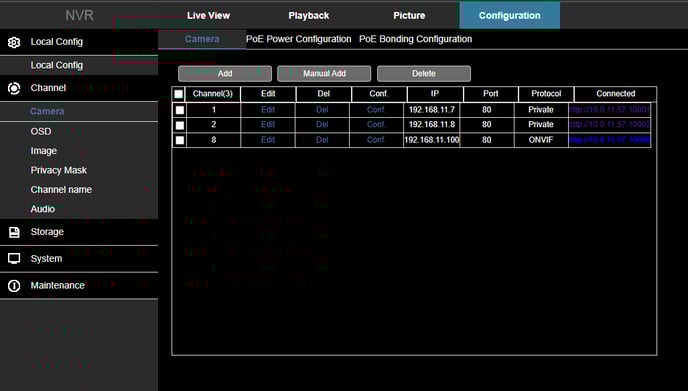Click the Channel camera lens icon
The image size is (688, 391).
14,88
